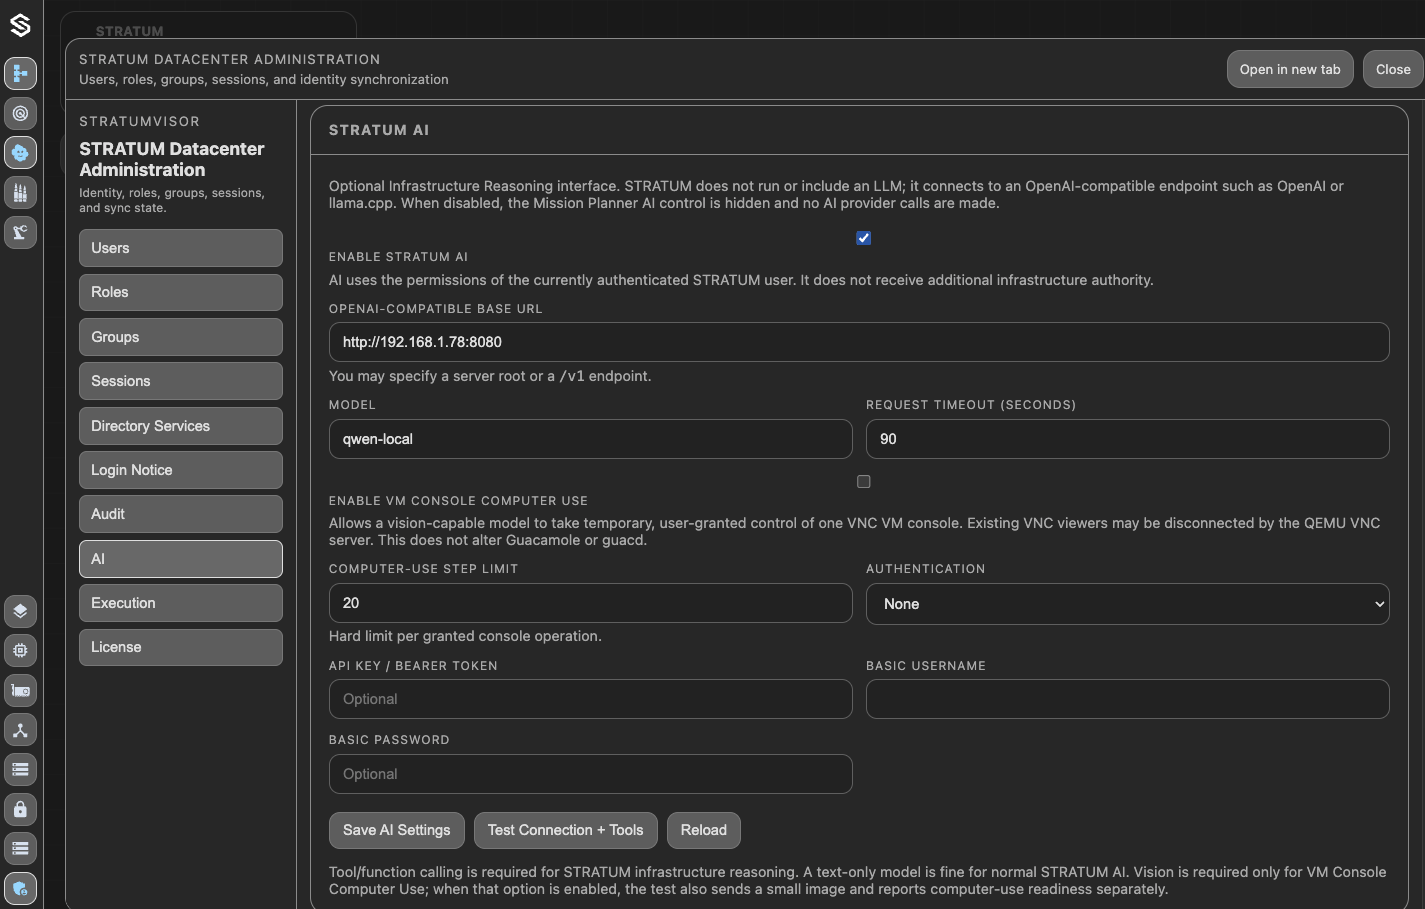Click the Request Timeout seconds field
The width and height of the screenshot is (1425, 909).
[x=1127, y=439]
